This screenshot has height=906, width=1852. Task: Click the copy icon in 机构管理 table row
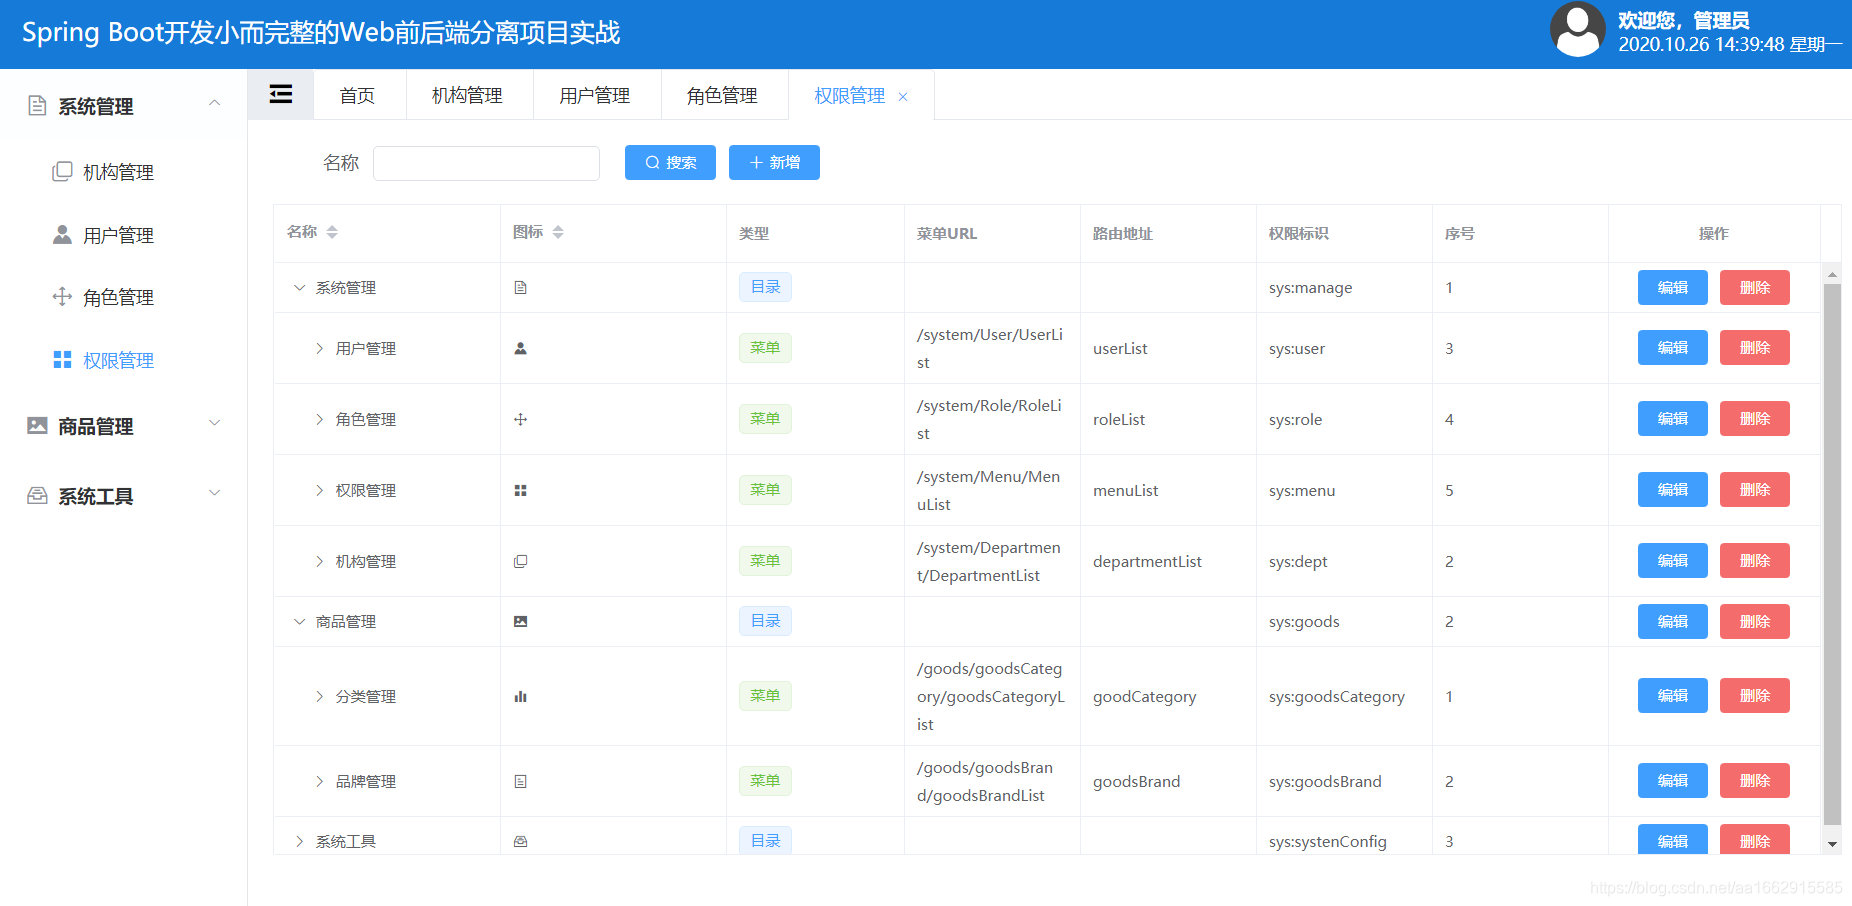(x=520, y=561)
